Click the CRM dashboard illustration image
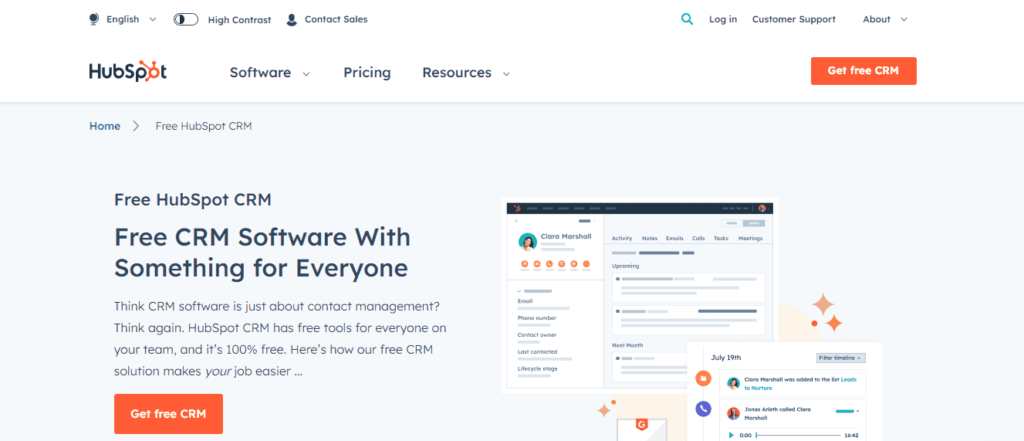The width and height of the screenshot is (1024, 441). click(x=692, y=319)
